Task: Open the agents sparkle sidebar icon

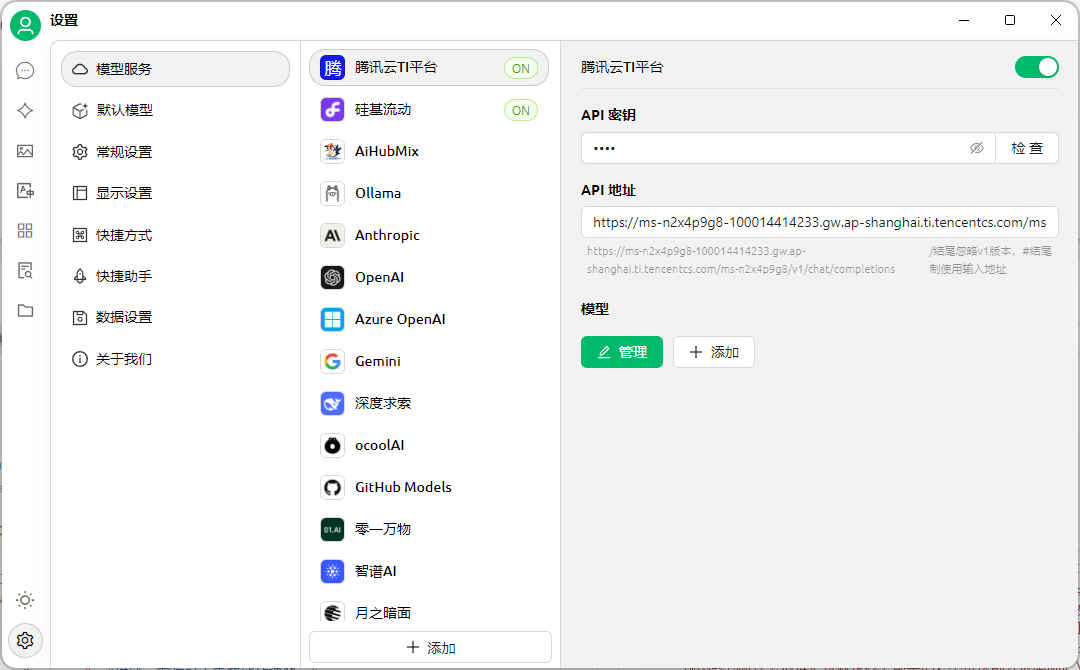Action: click(x=25, y=110)
